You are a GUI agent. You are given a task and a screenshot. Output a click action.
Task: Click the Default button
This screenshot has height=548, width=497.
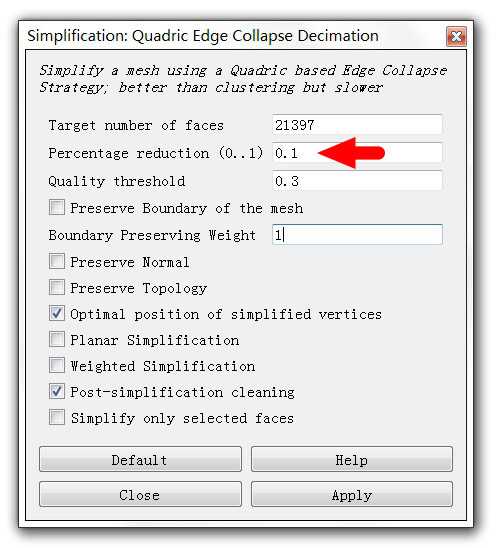(140, 460)
